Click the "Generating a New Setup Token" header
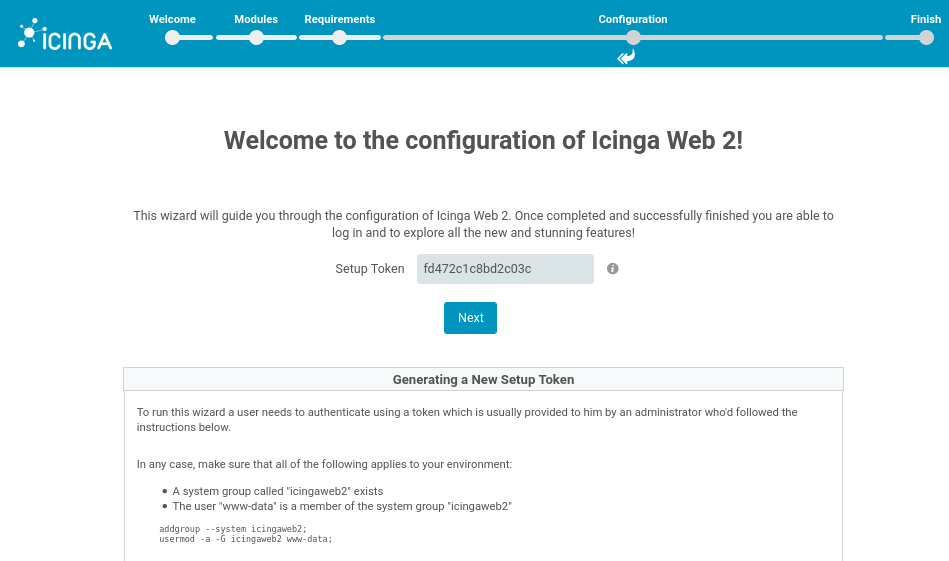Image resolution: width=949 pixels, height=561 pixels. point(483,380)
